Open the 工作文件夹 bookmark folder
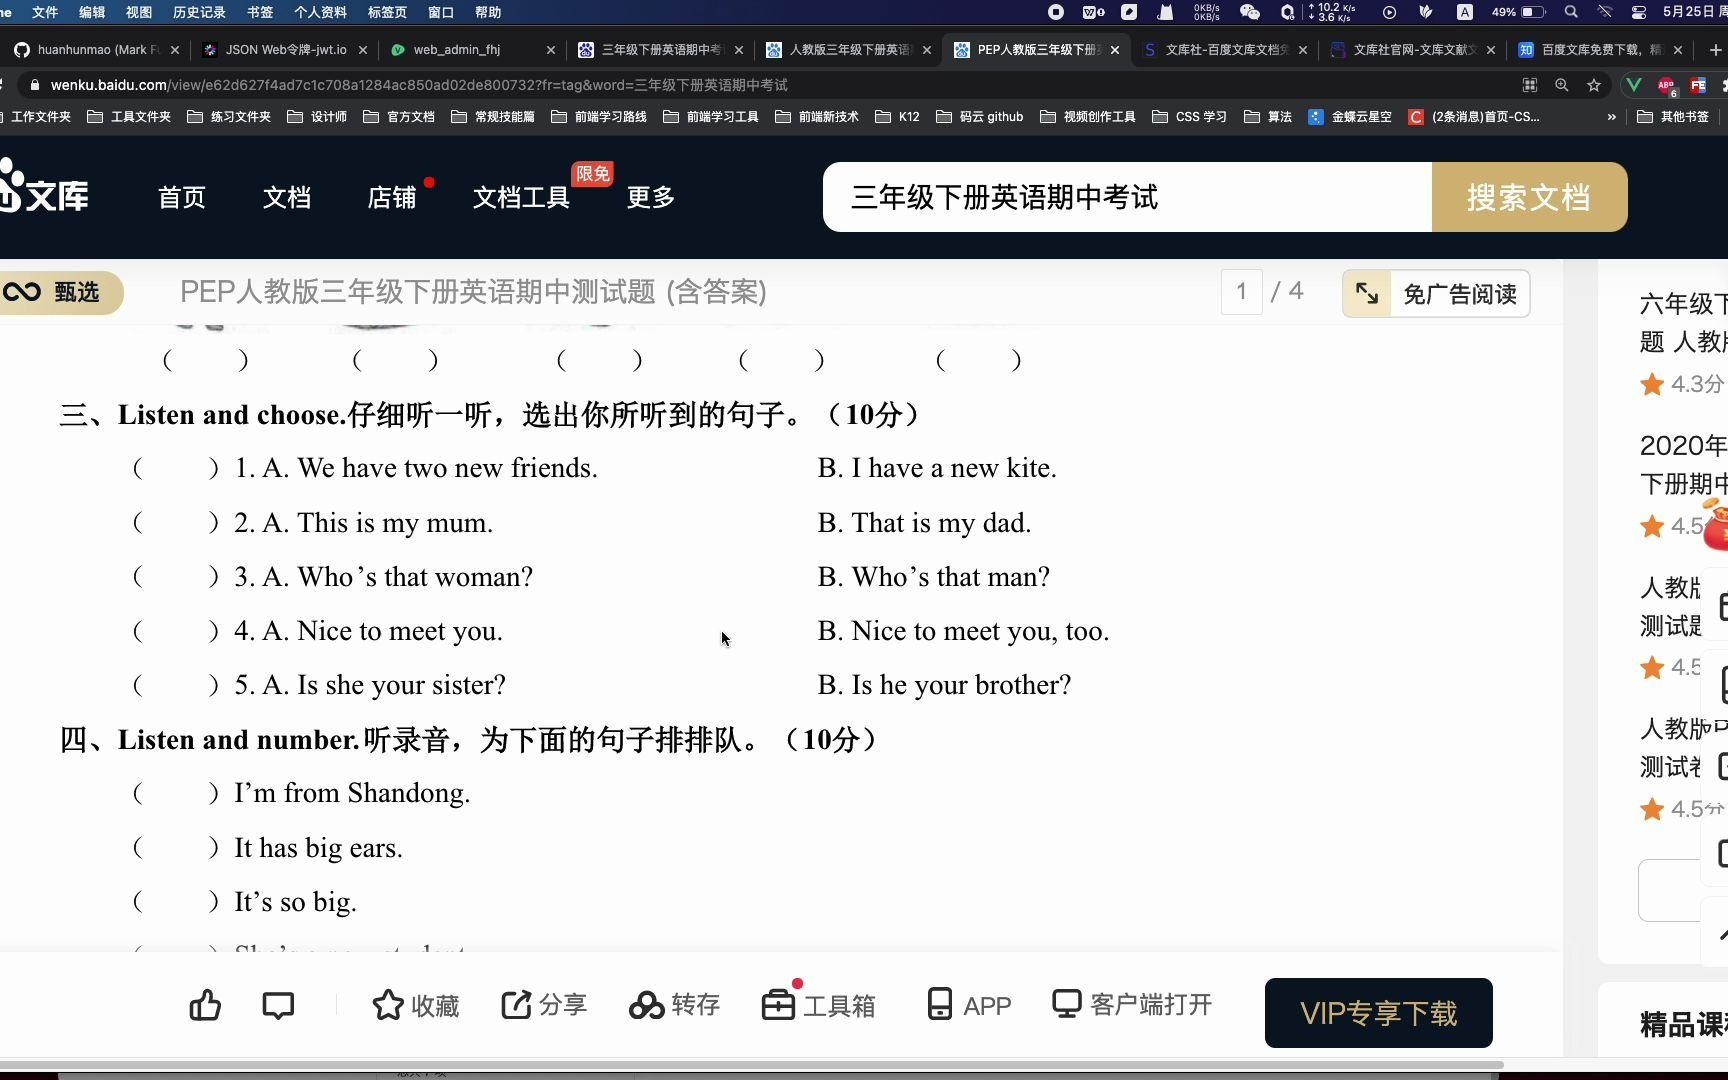Screen dimensions: 1728x1080 click(34, 117)
